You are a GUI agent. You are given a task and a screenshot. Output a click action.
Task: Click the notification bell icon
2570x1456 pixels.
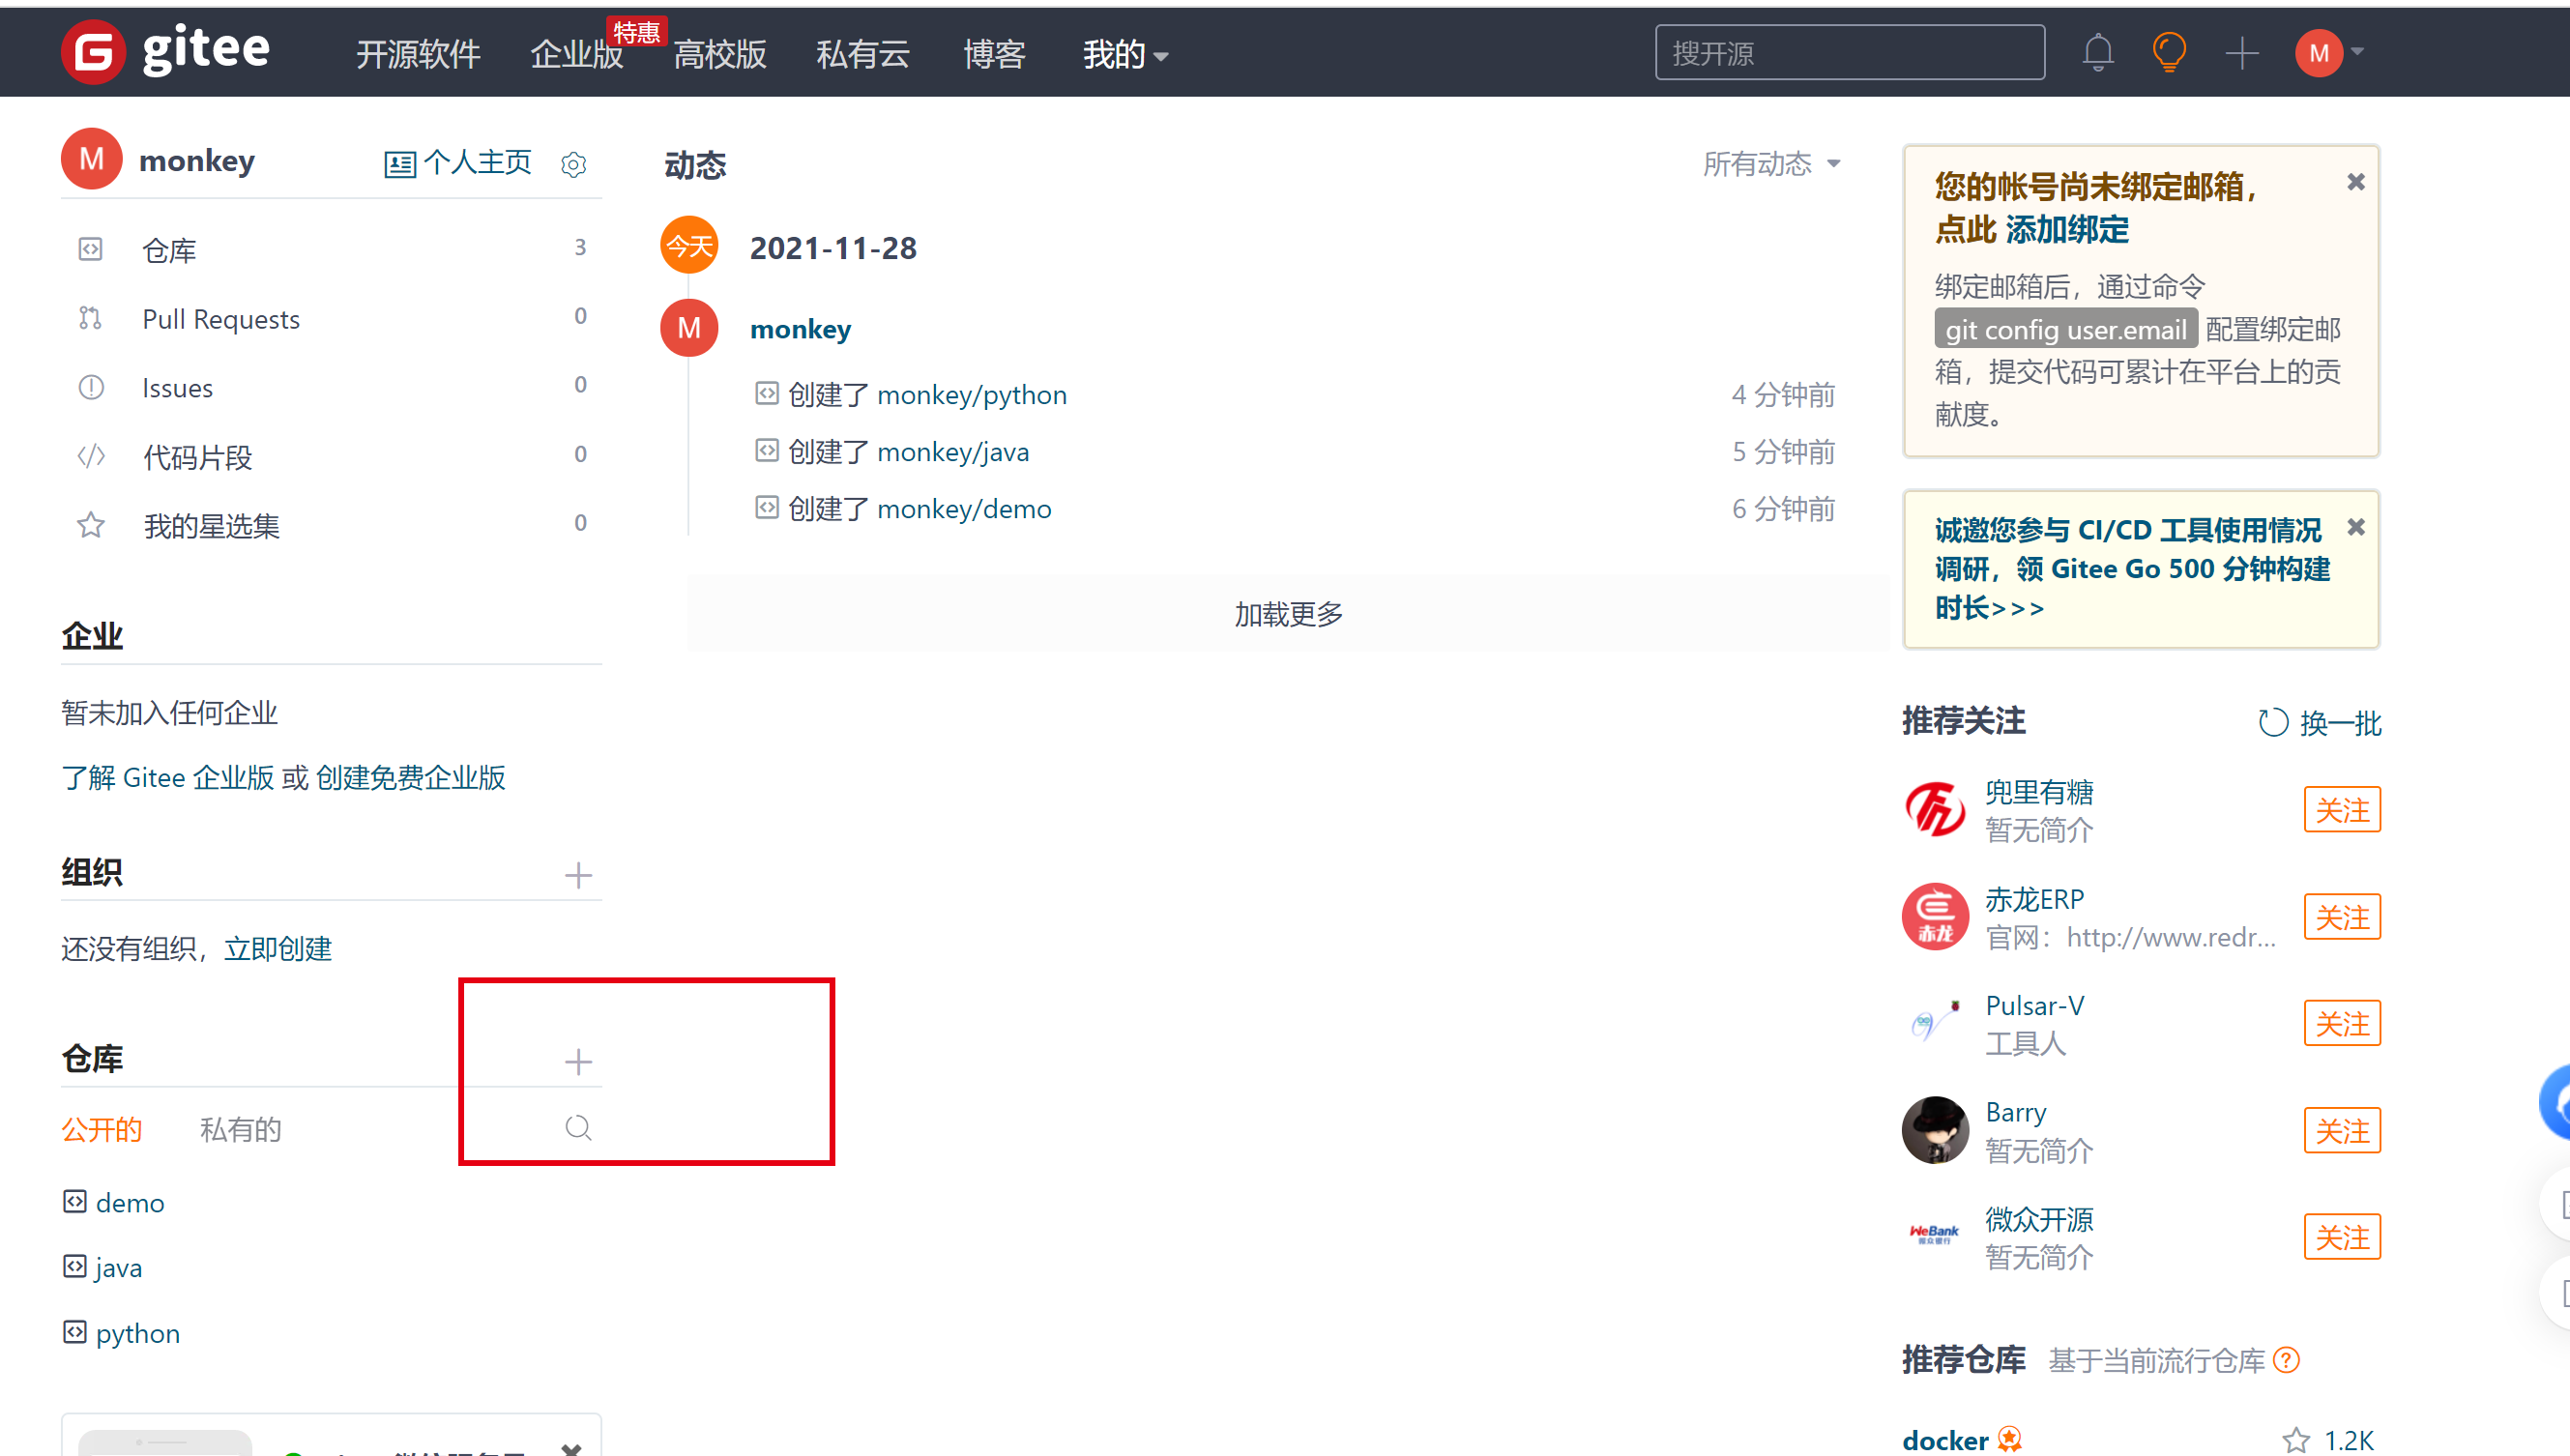coord(2097,52)
